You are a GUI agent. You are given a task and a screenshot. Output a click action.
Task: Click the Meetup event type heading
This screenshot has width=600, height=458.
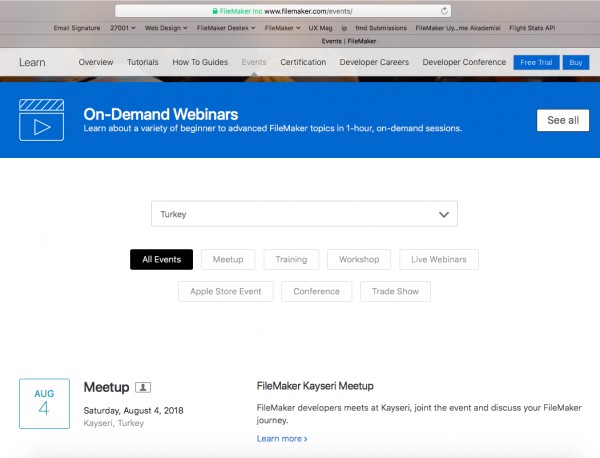(x=106, y=387)
